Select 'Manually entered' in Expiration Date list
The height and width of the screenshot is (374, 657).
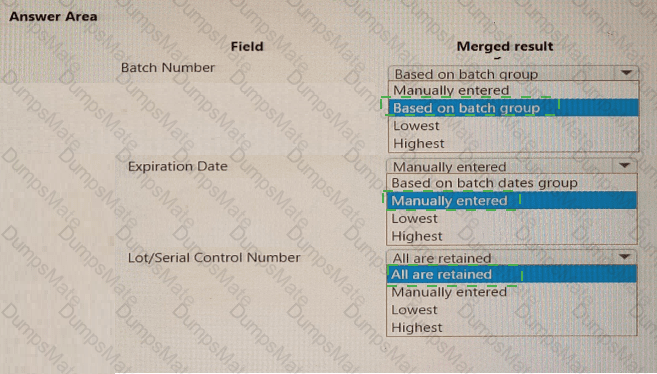(512, 201)
